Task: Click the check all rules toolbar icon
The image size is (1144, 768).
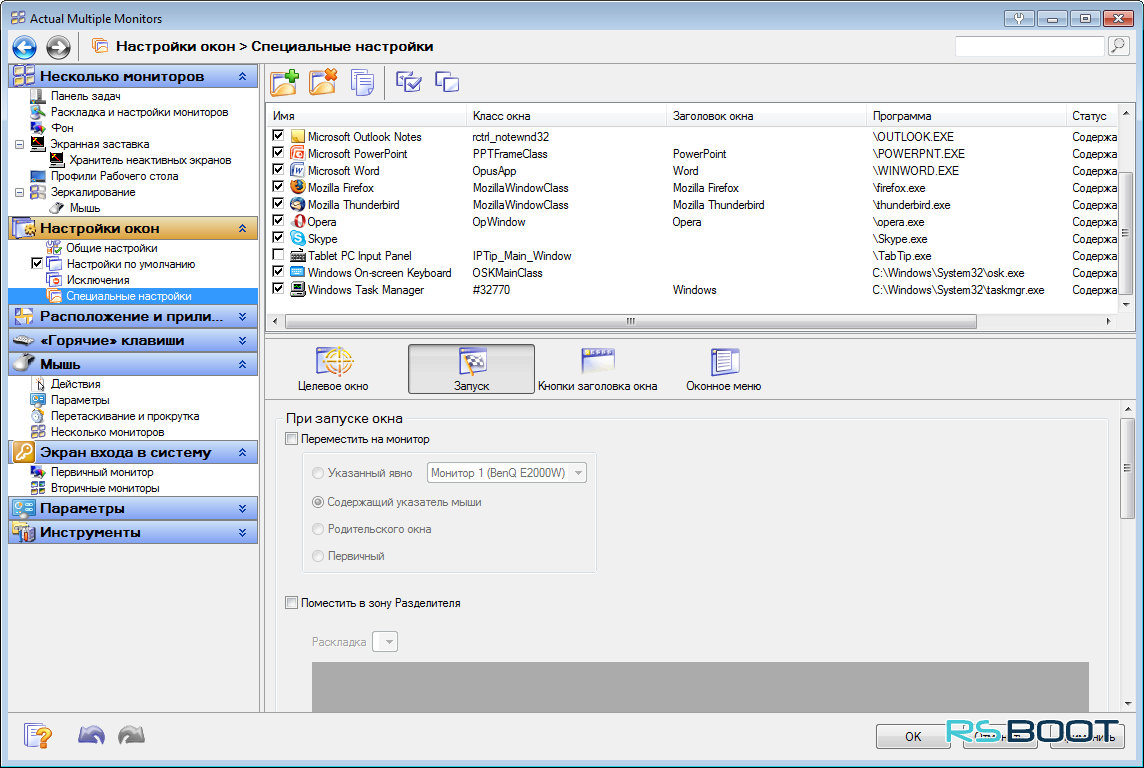Action: 409,82
